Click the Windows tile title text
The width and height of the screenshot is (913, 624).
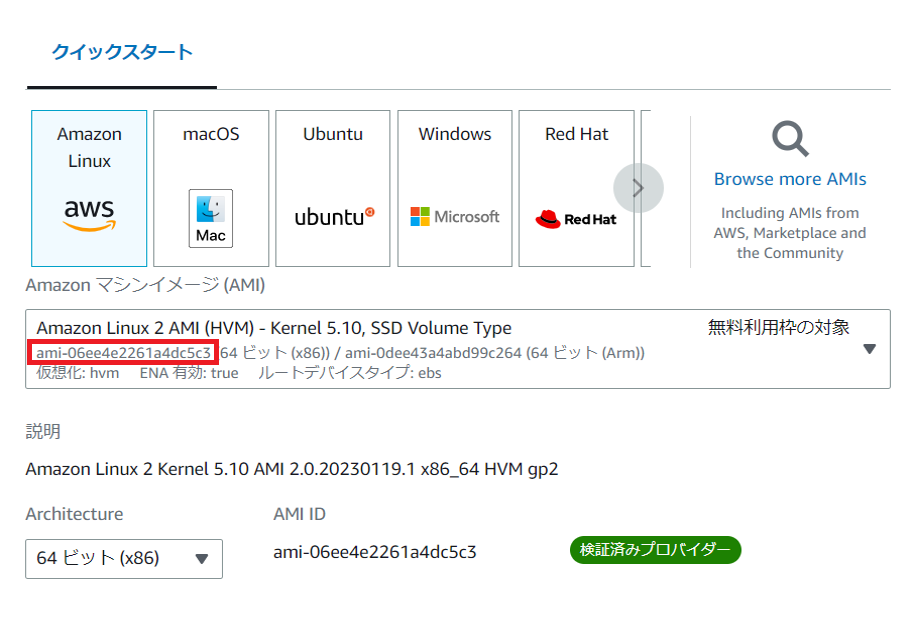click(455, 134)
